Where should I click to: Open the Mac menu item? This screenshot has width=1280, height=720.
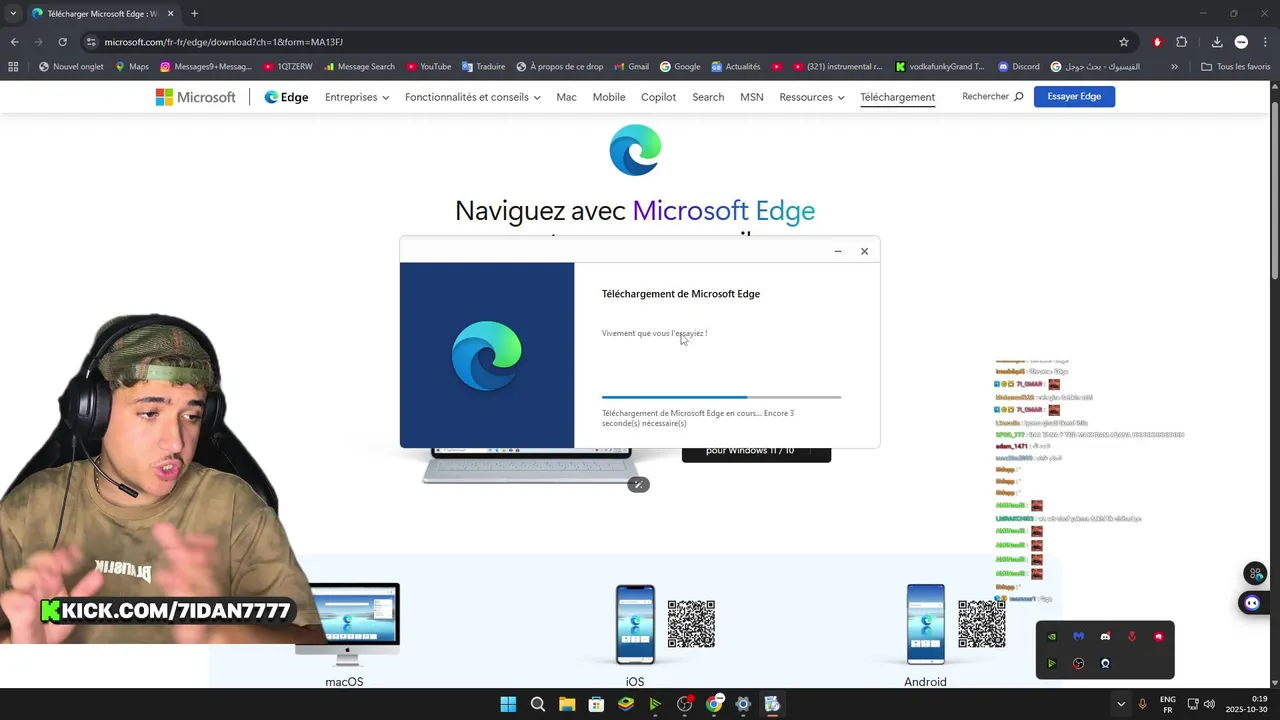tap(566, 97)
